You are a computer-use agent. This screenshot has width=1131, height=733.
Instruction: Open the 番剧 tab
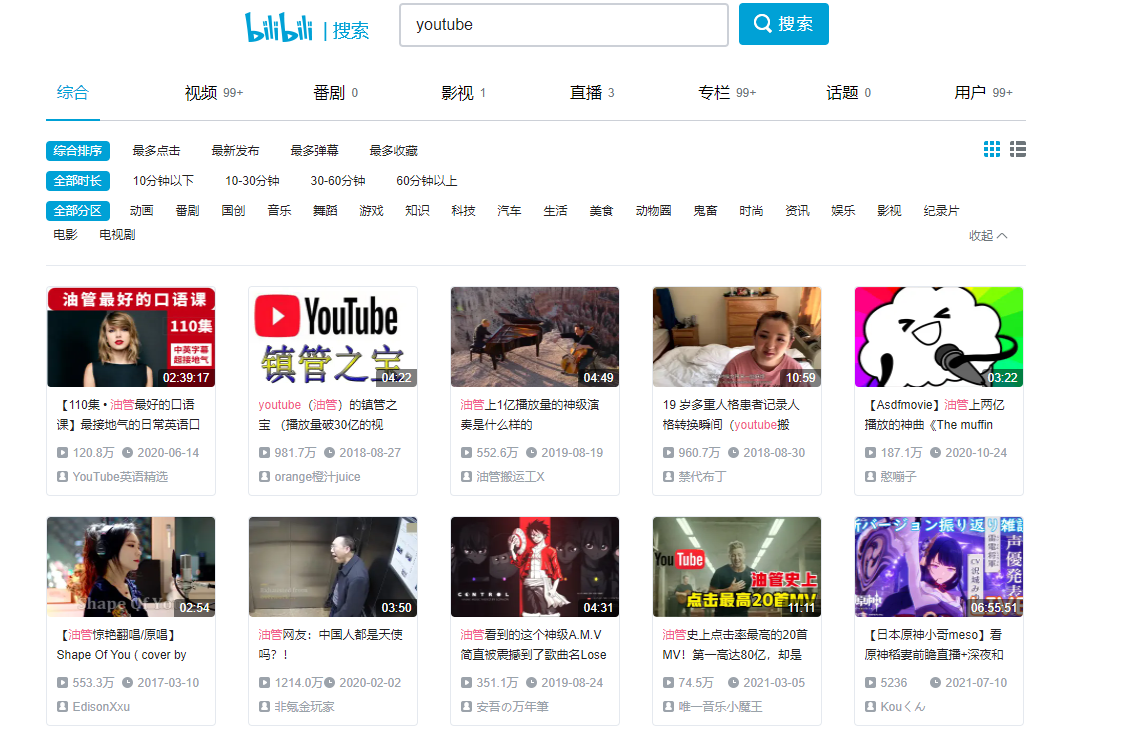pyautogui.click(x=335, y=92)
